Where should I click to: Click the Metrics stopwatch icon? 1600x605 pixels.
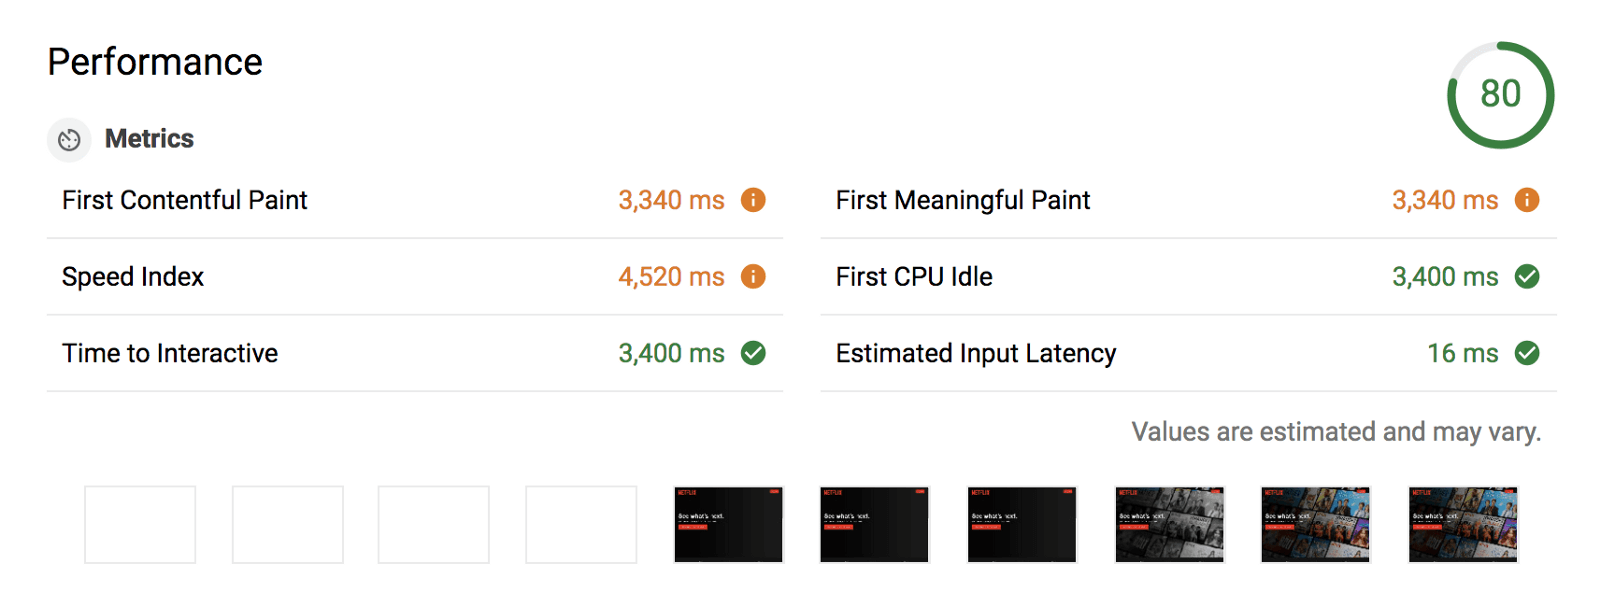[69, 140]
